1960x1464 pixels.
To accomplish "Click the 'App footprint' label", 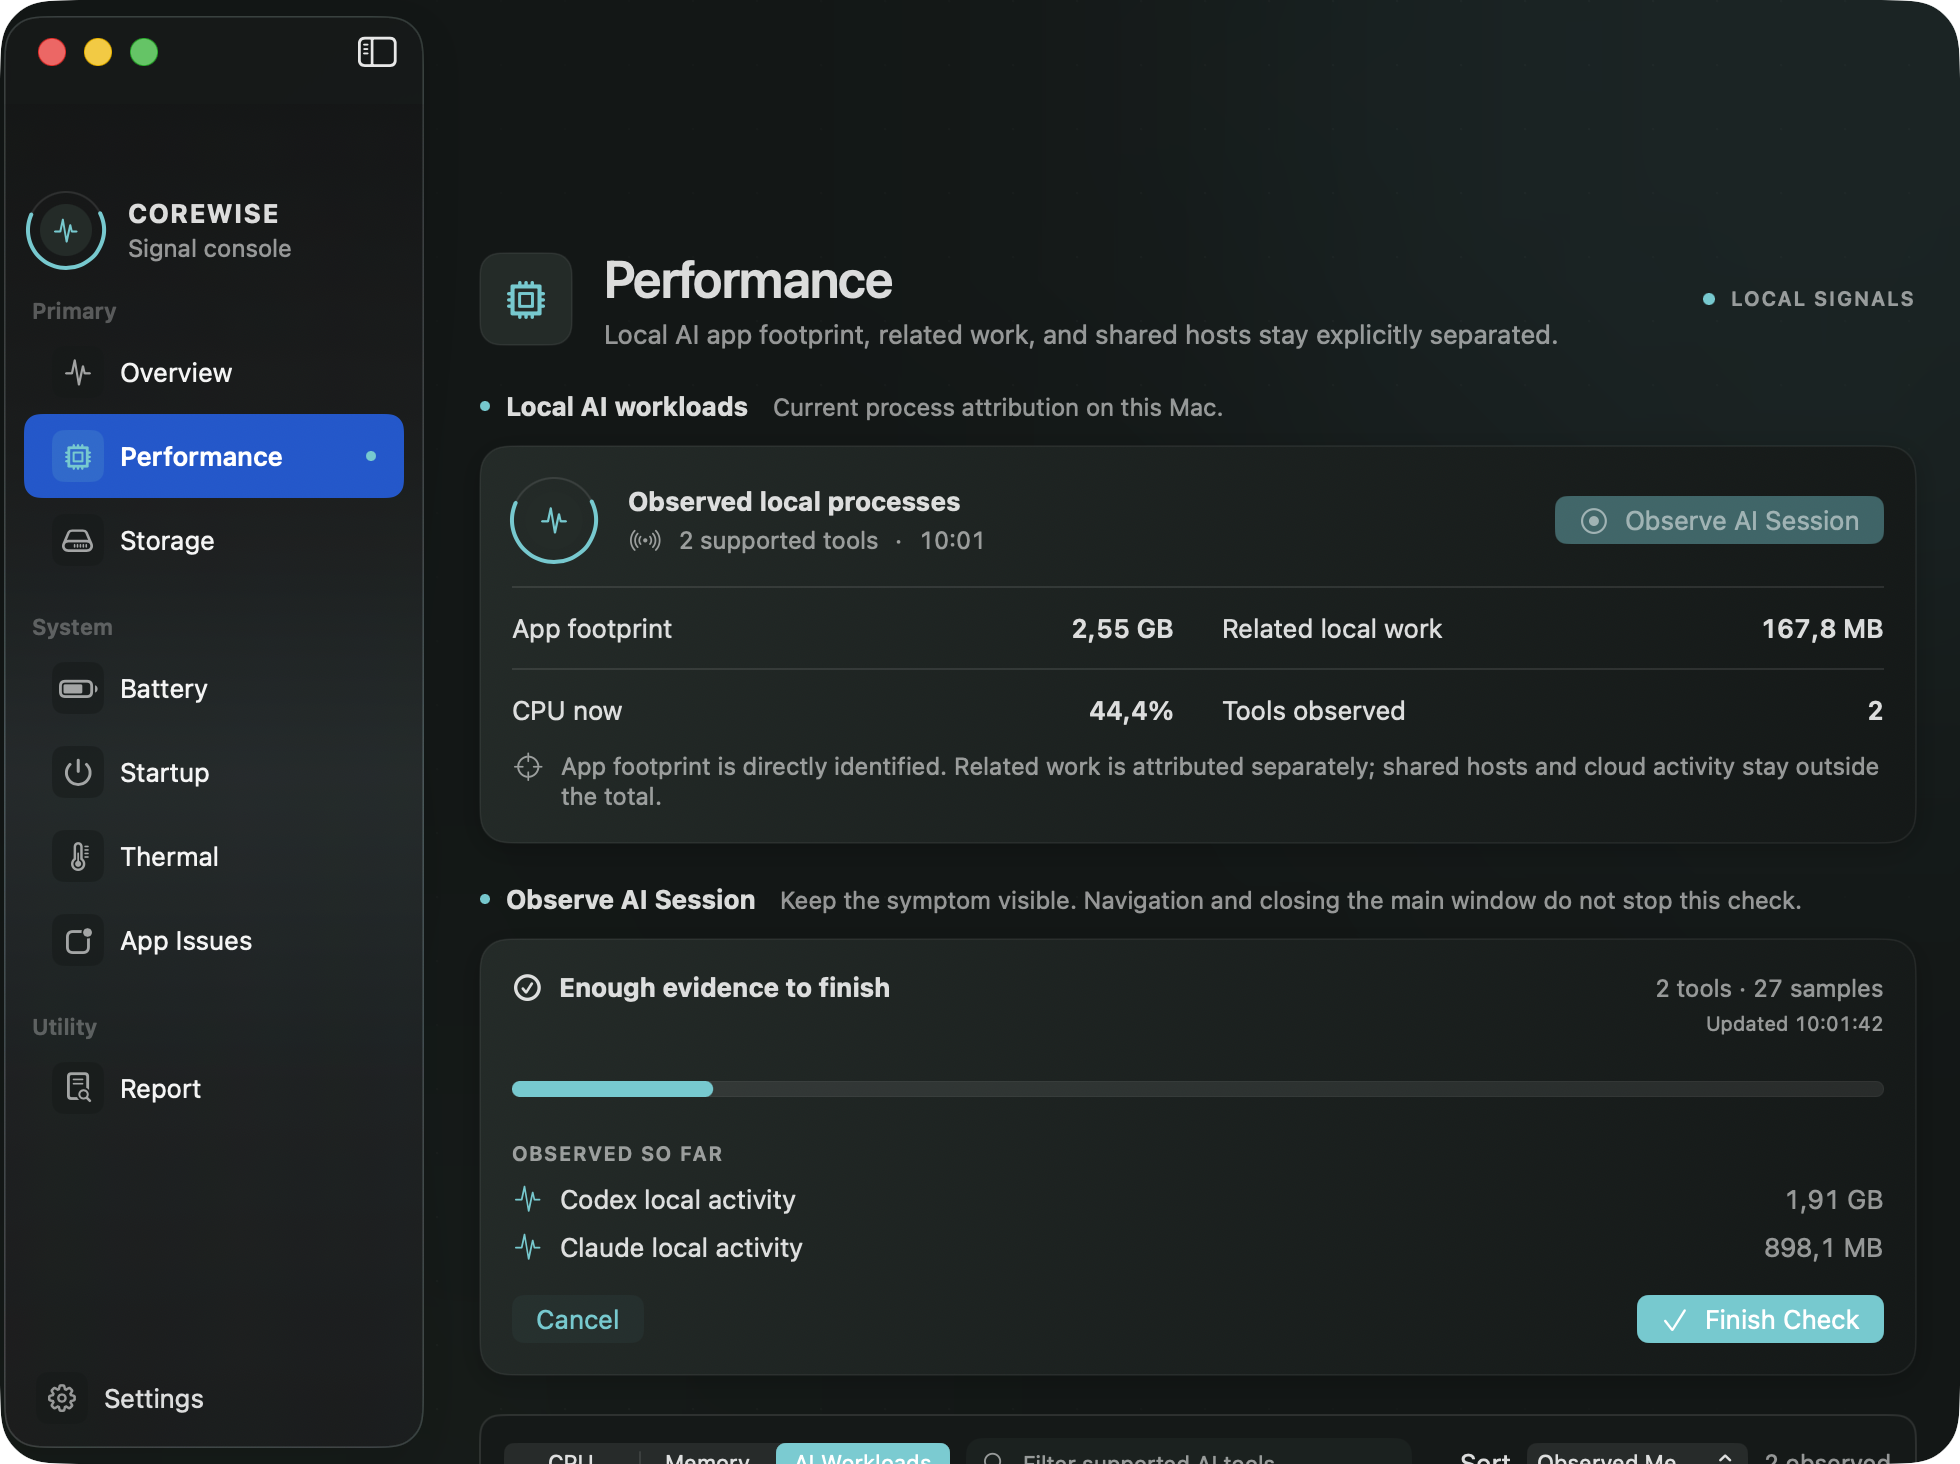I will coord(592,629).
